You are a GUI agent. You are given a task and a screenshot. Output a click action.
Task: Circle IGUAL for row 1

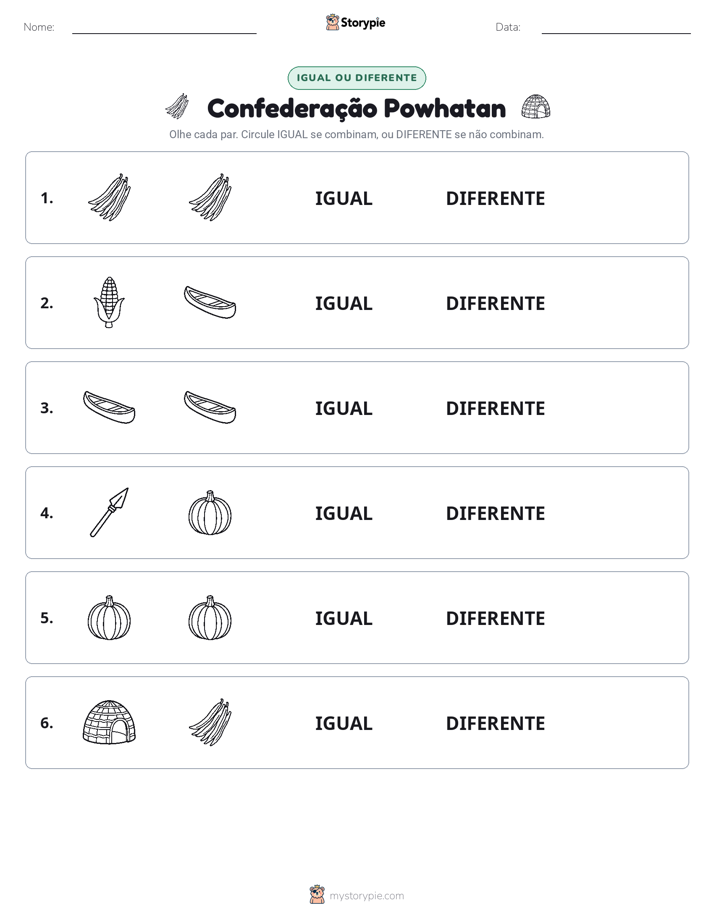coord(343,199)
